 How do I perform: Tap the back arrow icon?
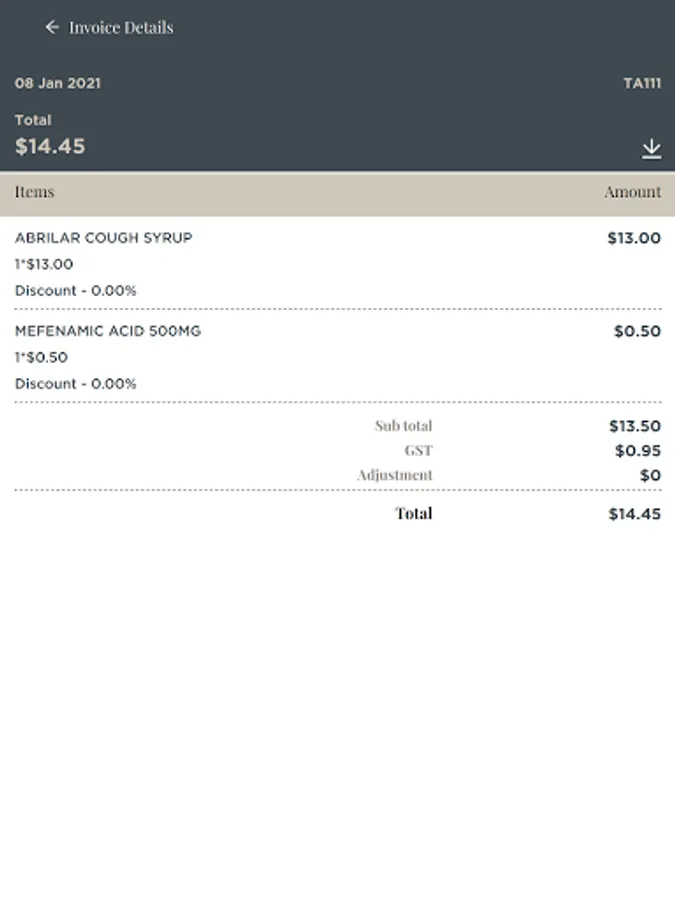point(52,28)
